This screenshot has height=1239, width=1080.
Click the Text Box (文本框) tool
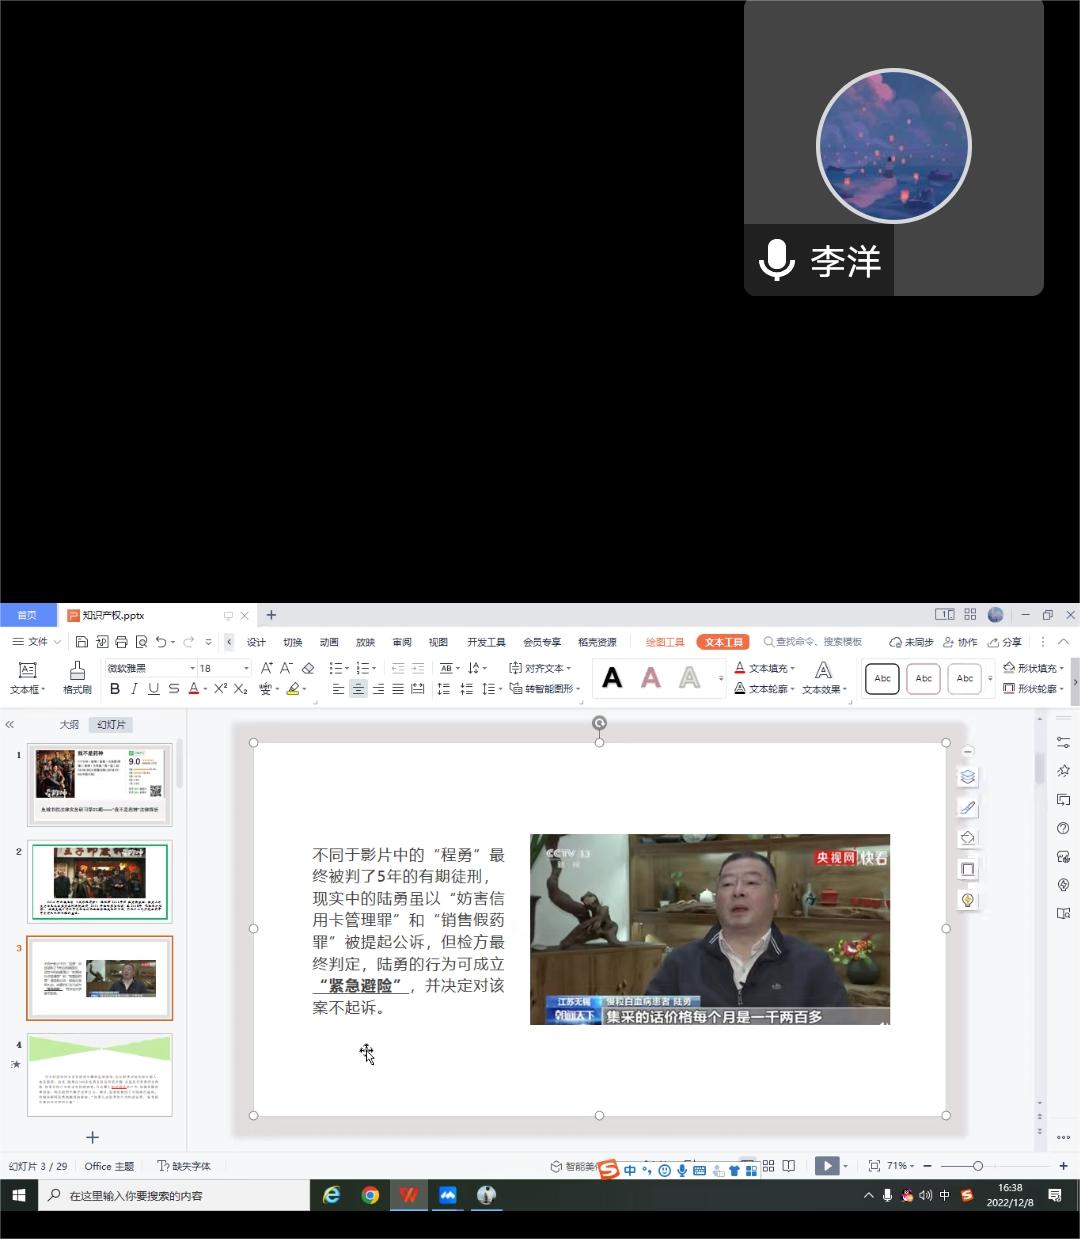27,676
